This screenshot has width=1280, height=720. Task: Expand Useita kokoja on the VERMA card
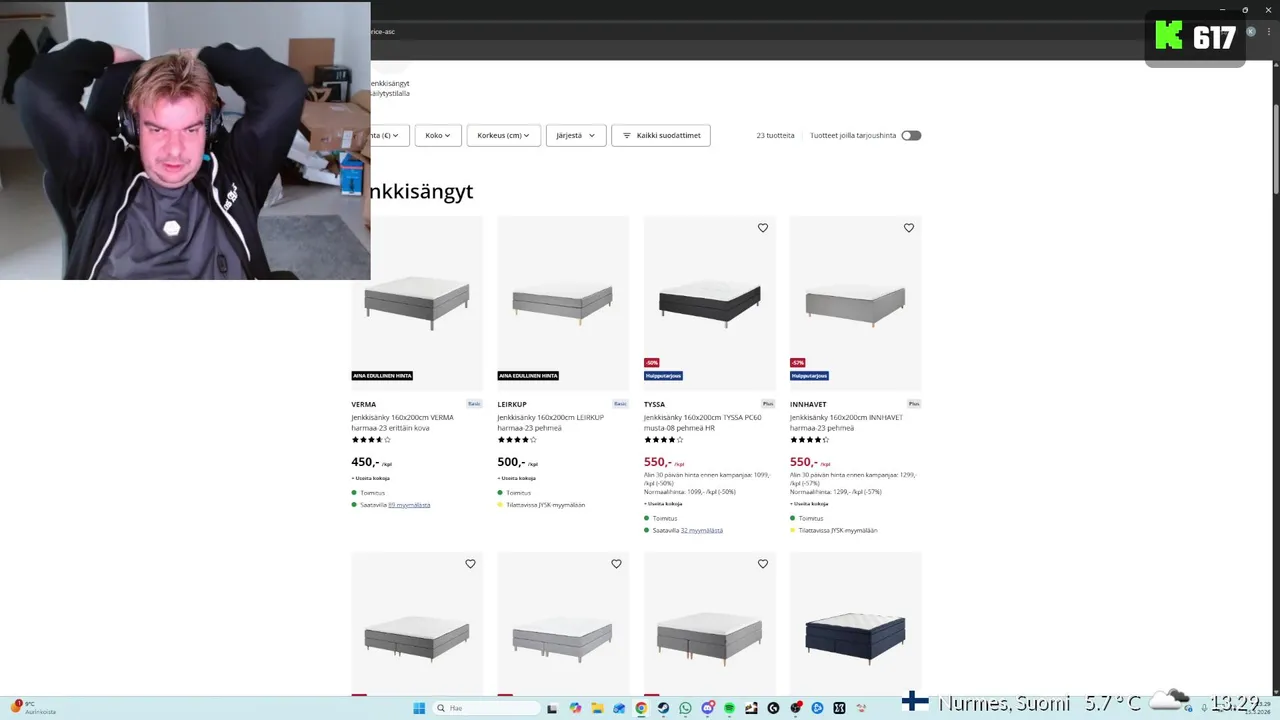click(371, 478)
